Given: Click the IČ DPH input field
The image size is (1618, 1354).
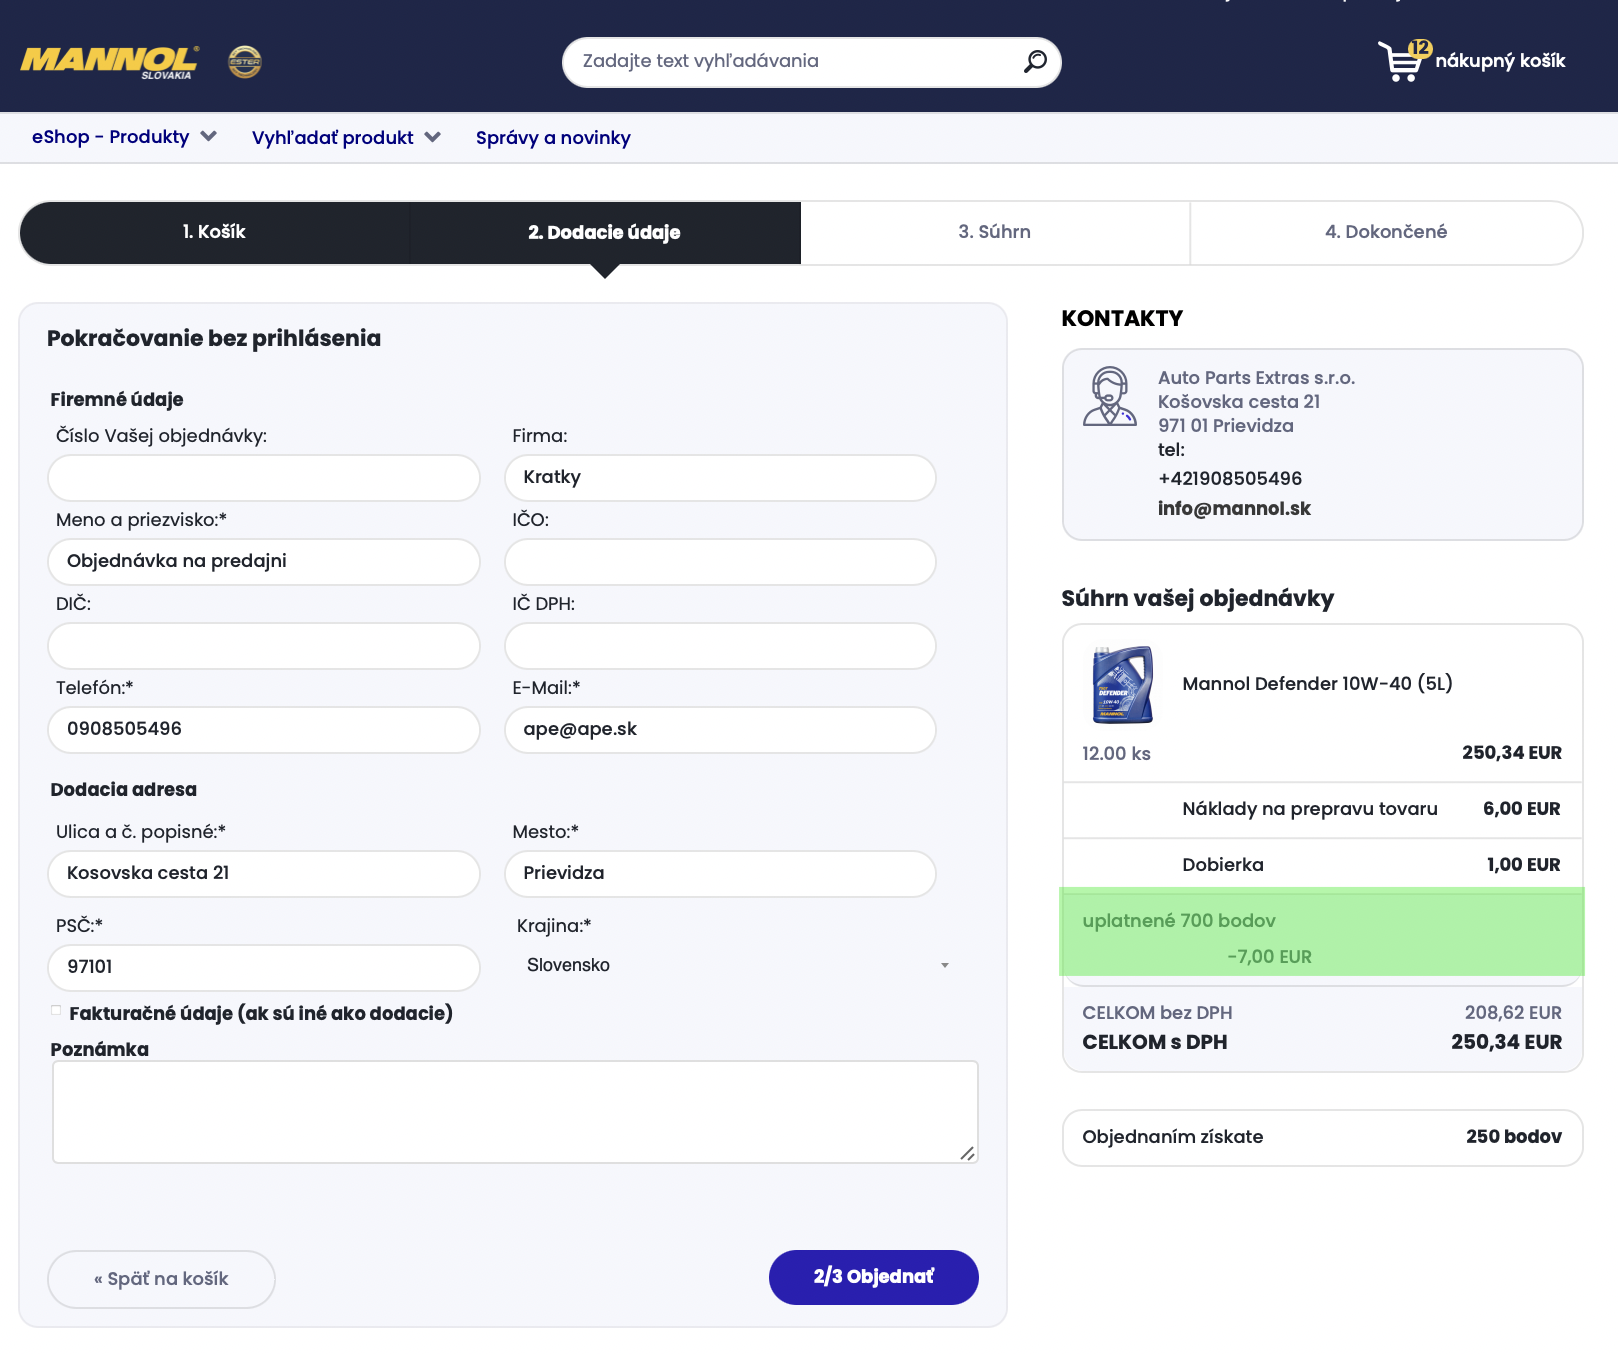Looking at the screenshot, I should click(720, 646).
